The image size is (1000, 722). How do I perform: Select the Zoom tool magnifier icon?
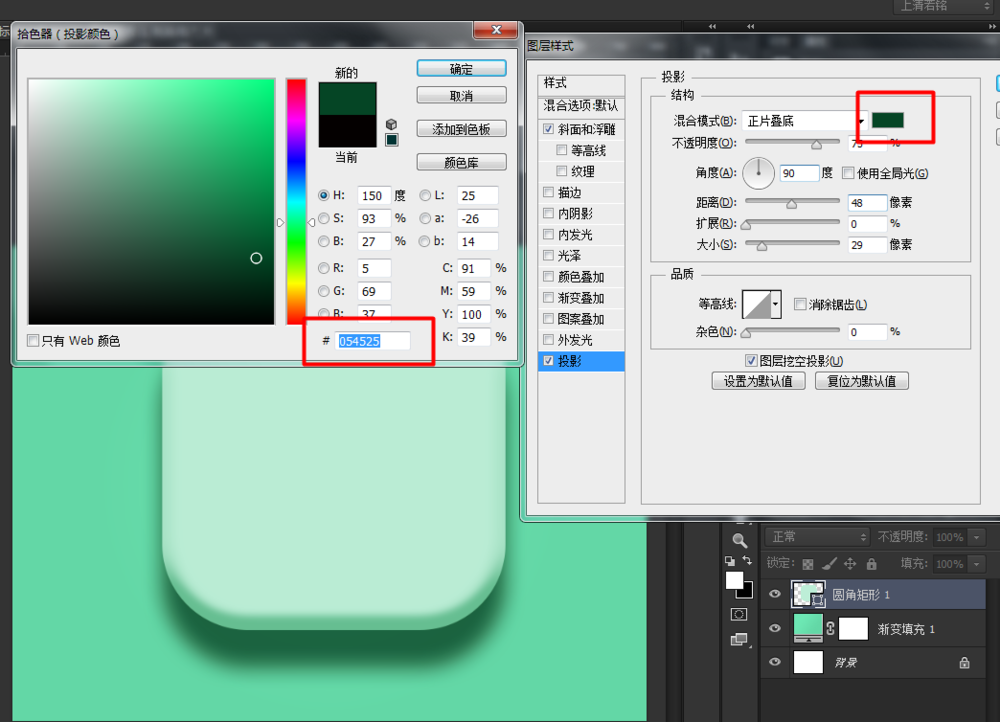741,539
